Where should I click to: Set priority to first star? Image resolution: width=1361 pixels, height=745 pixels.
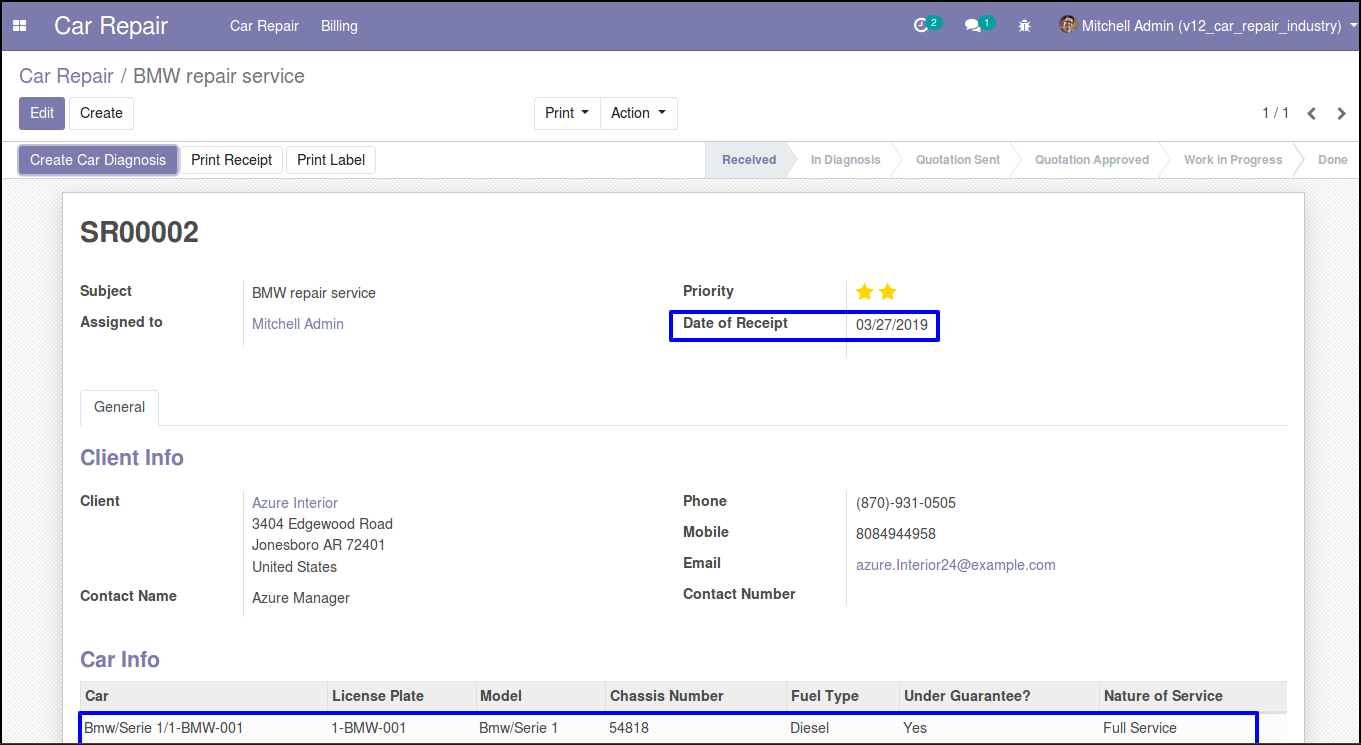pos(864,292)
